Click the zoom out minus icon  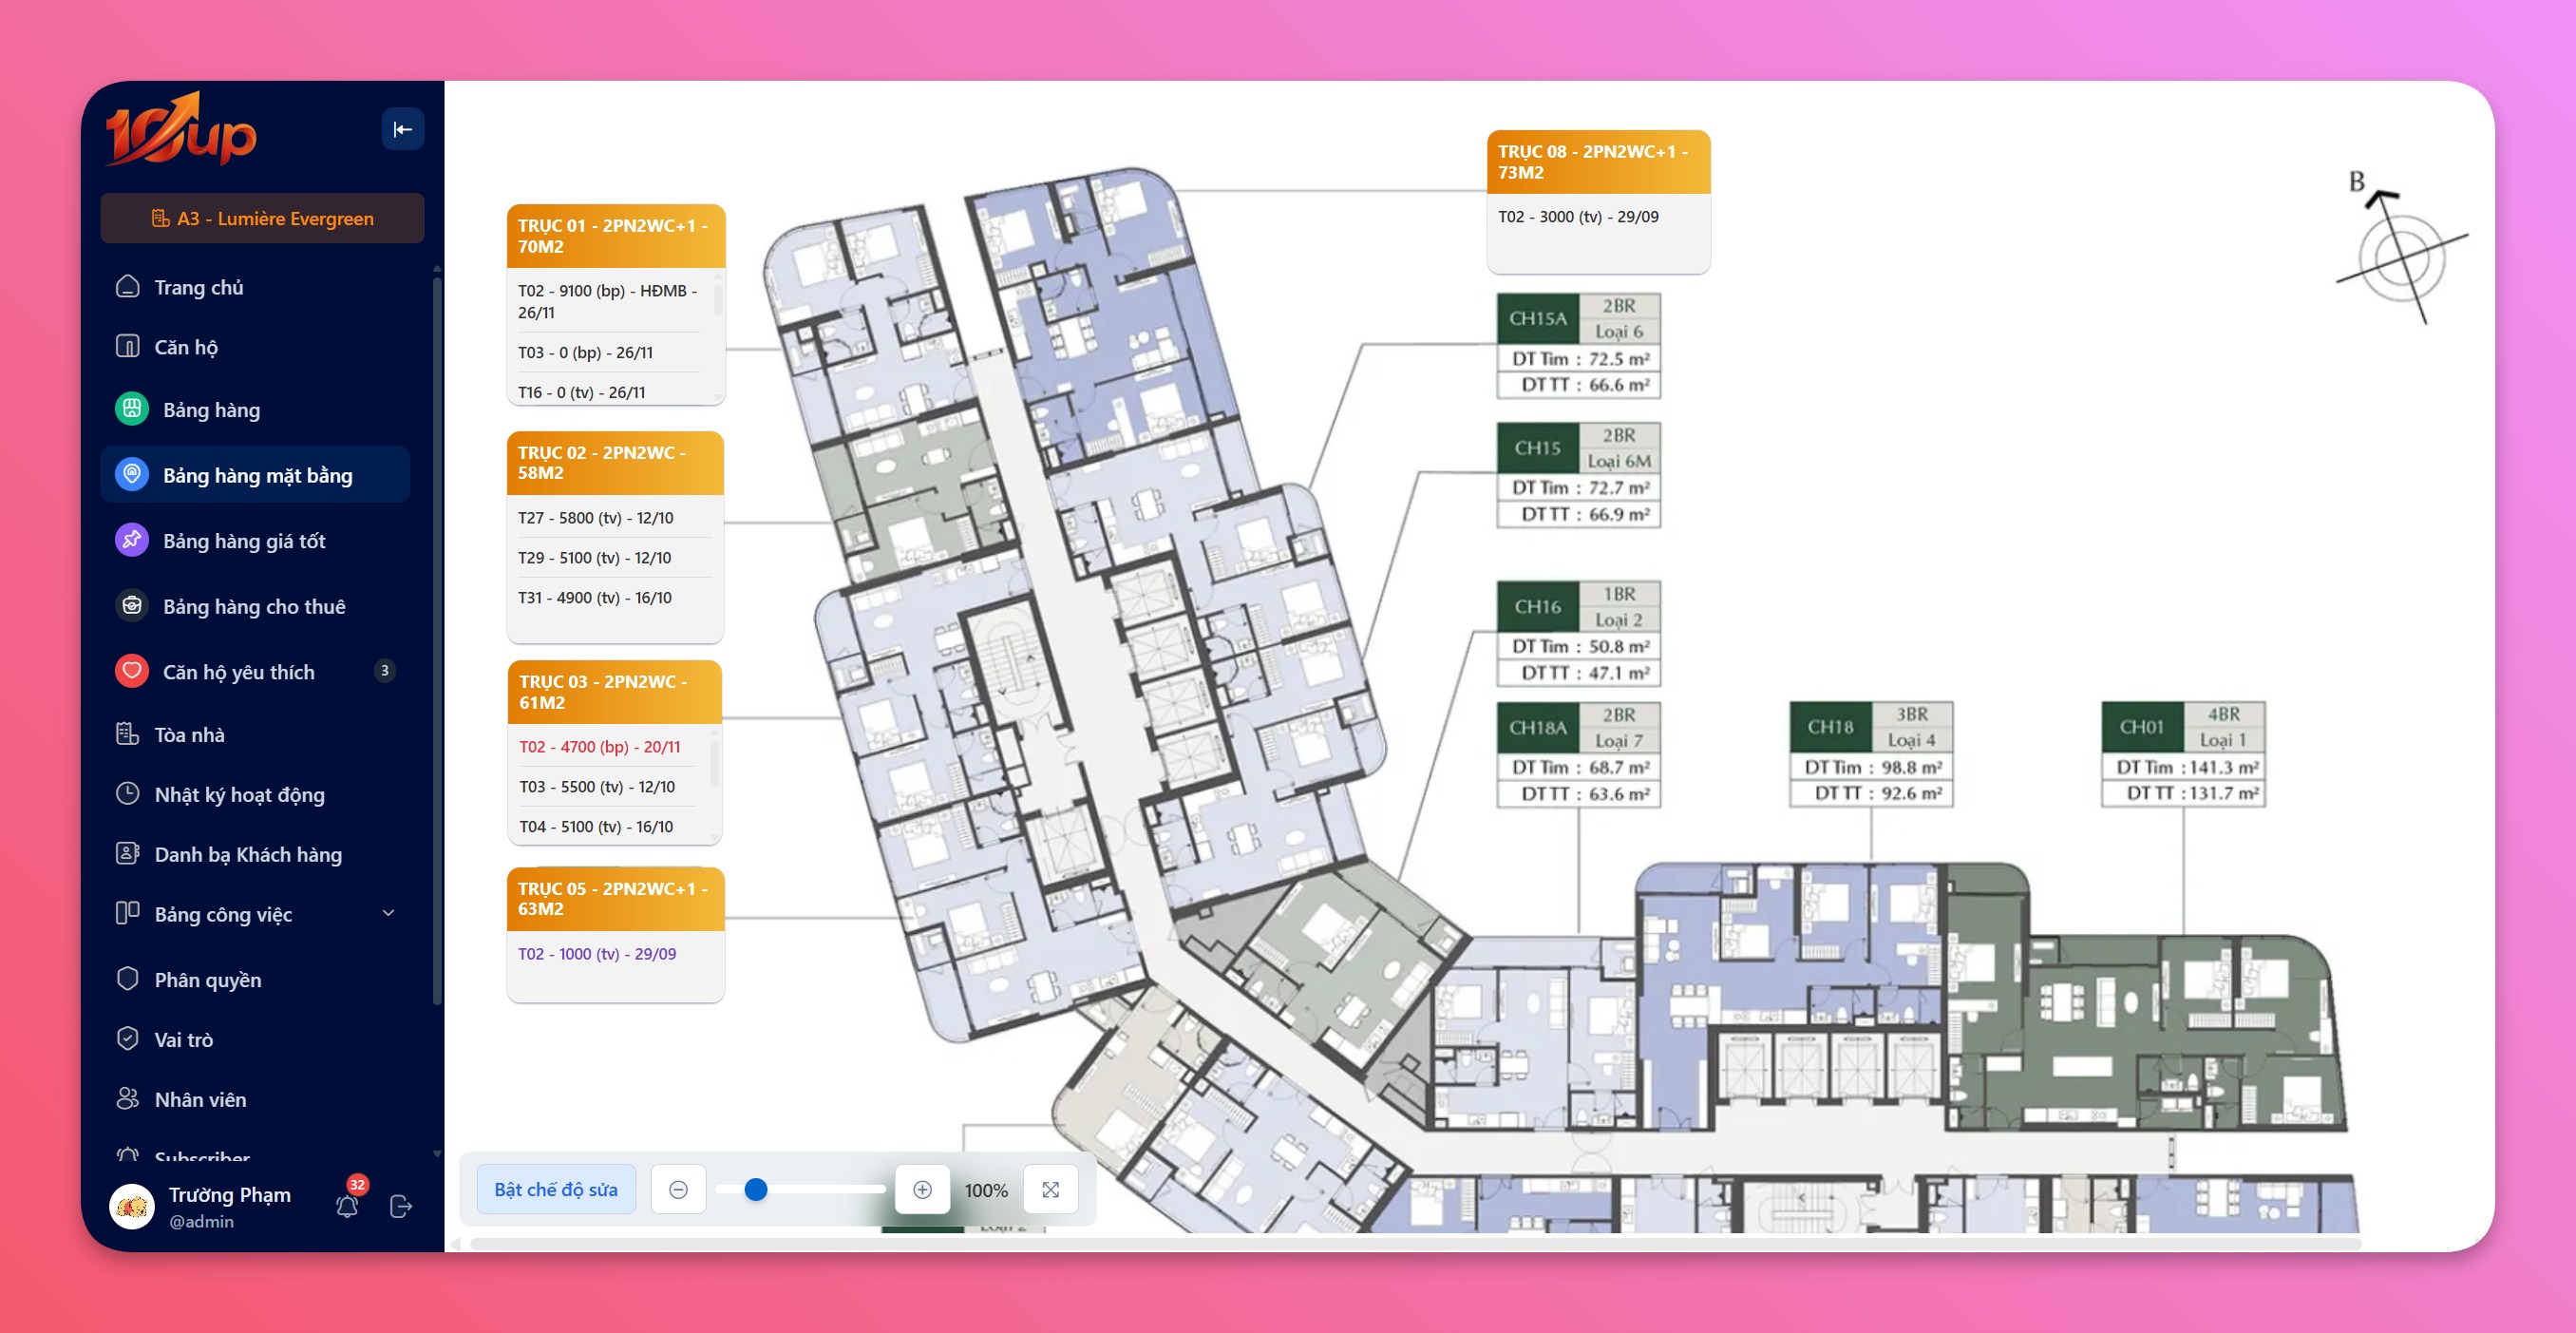678,1189
